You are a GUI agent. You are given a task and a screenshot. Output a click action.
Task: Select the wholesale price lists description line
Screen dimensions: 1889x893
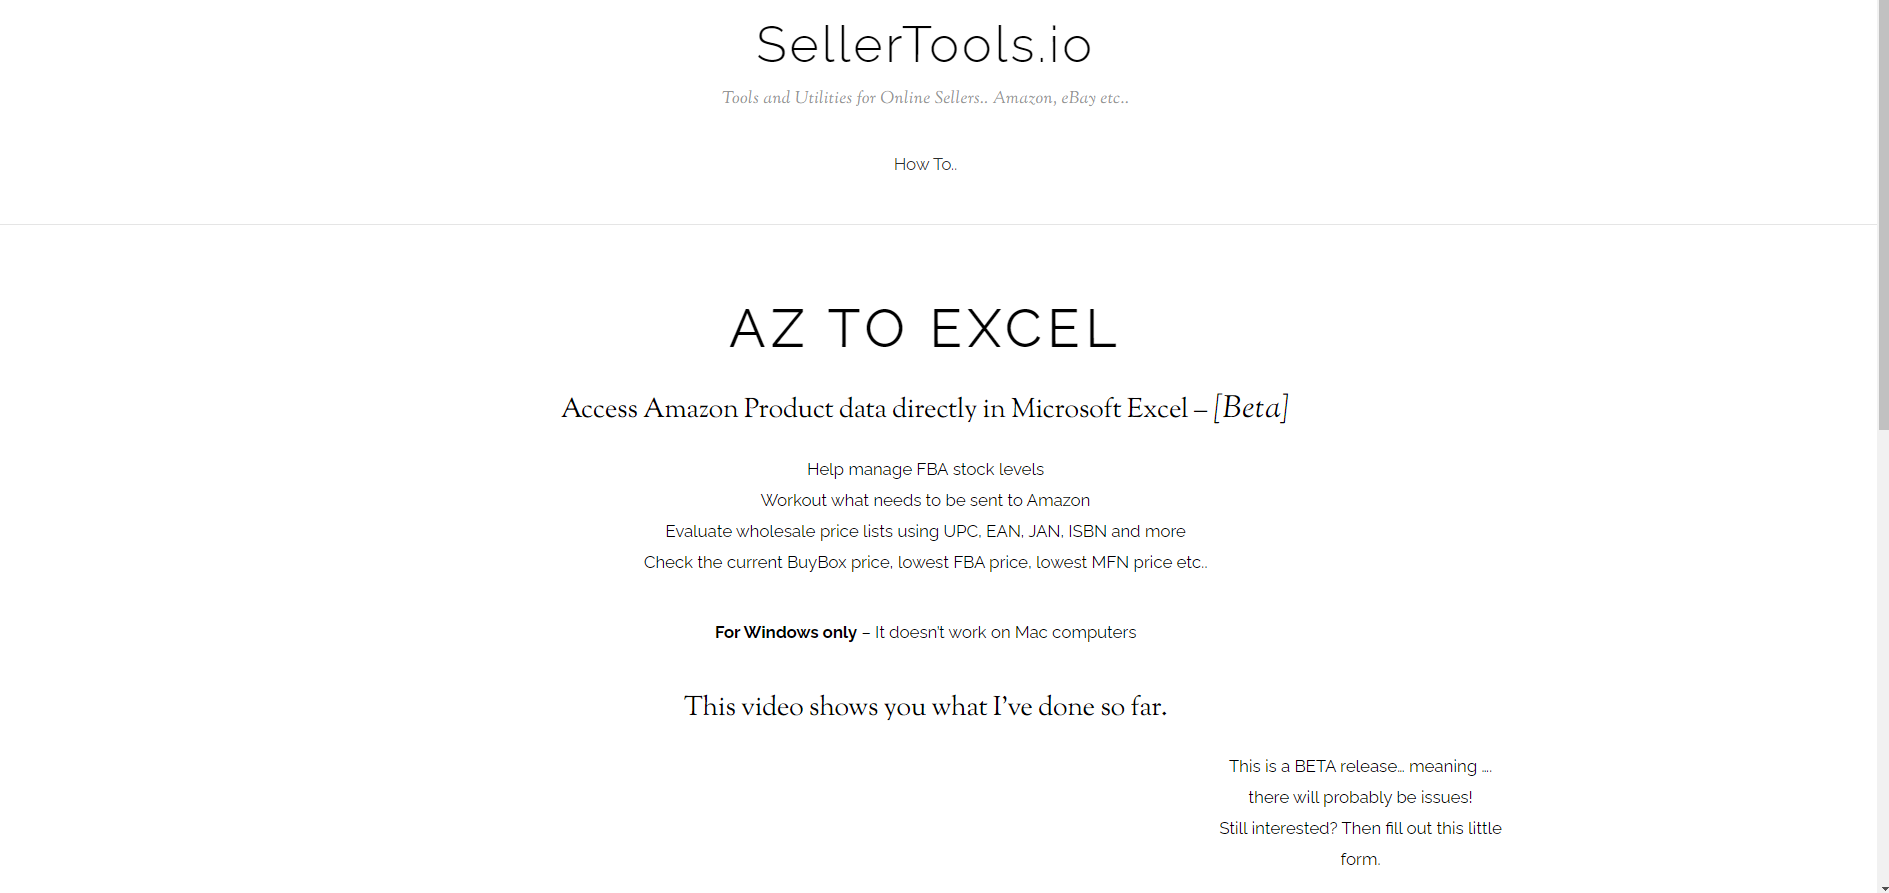tap(925, 531)
